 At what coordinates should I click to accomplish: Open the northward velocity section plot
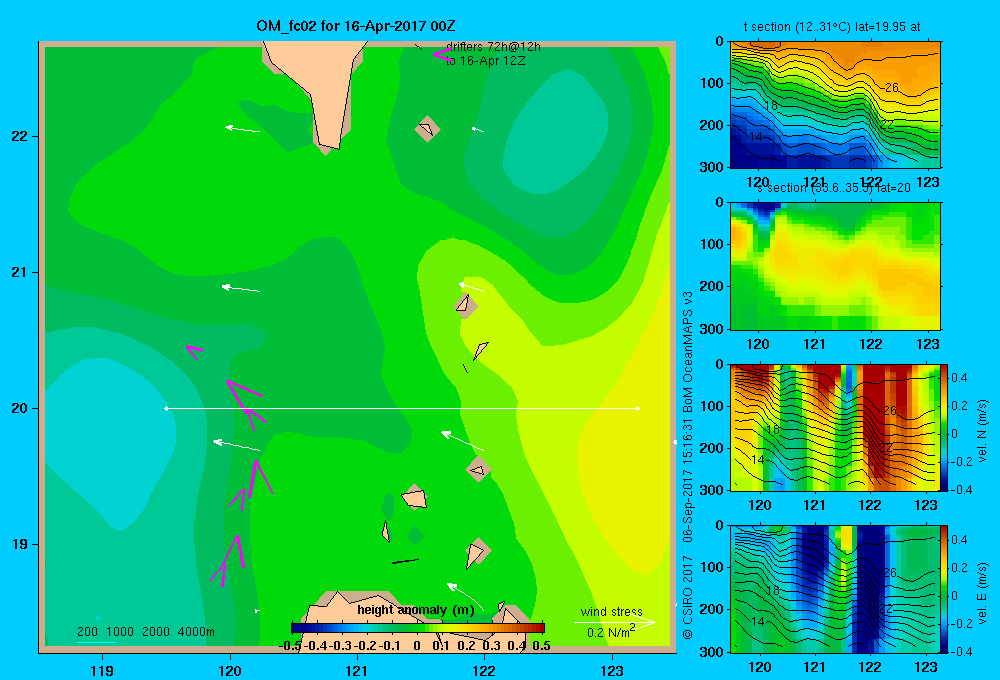(x=835, y=427)
